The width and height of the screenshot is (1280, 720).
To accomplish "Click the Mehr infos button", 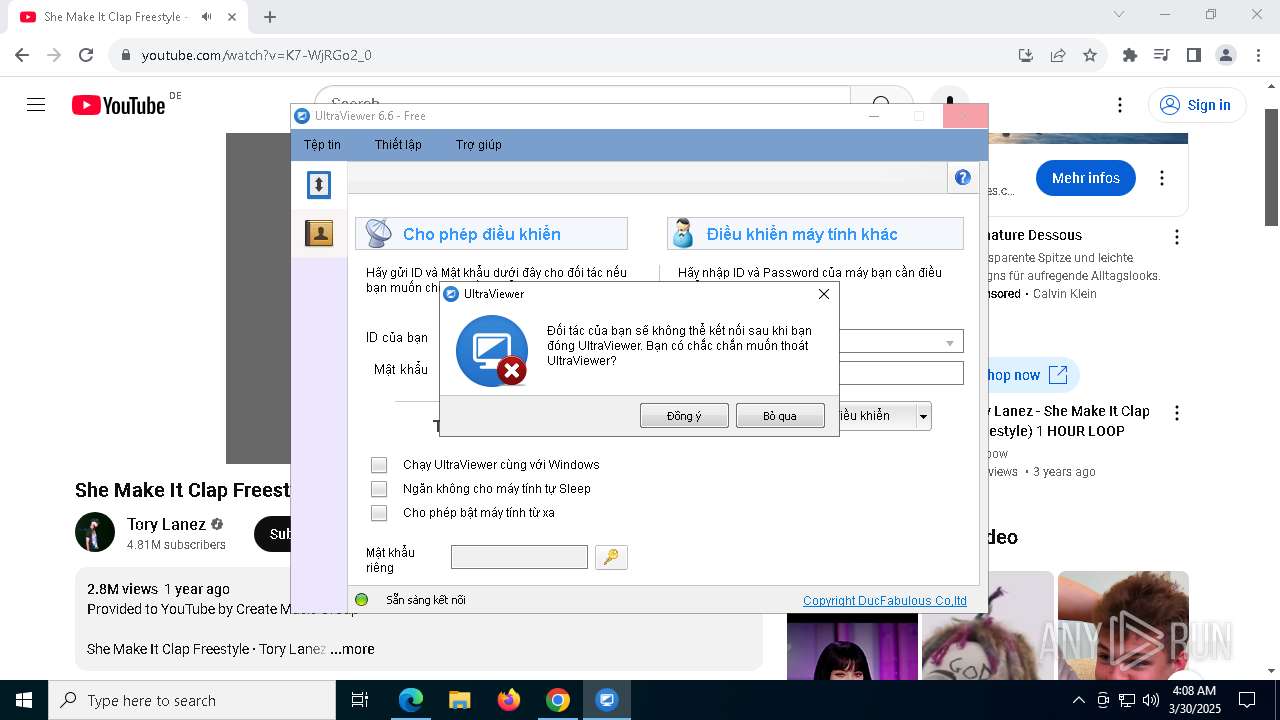I will pyautogui.click(x=1086, y=178).
